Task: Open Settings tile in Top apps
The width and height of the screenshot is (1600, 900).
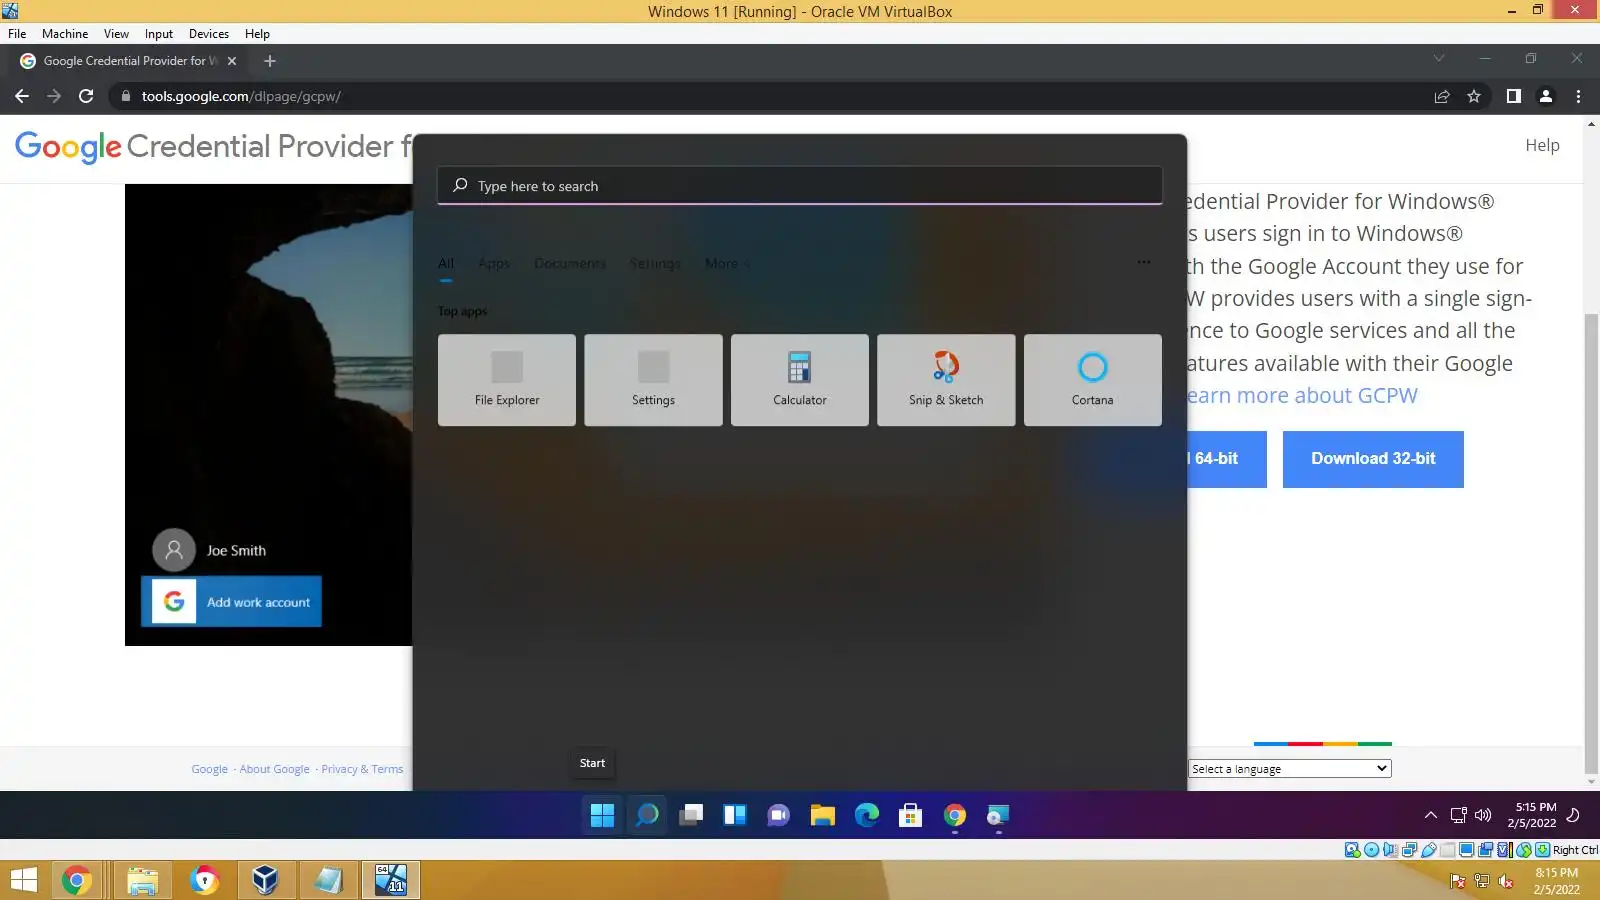Action: tap(653, 380)
